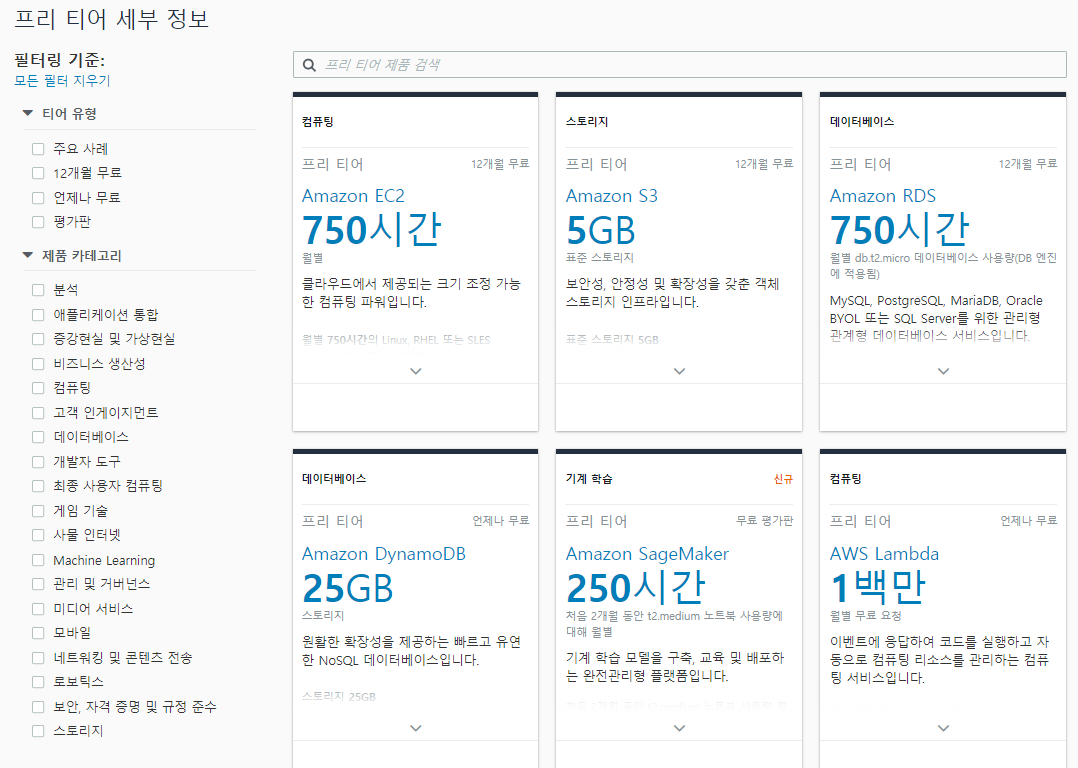This screenshot has width=1078, height=768.
Task: Expand the Amazon EC2 card chevron
Action: (x=415, y=371)
